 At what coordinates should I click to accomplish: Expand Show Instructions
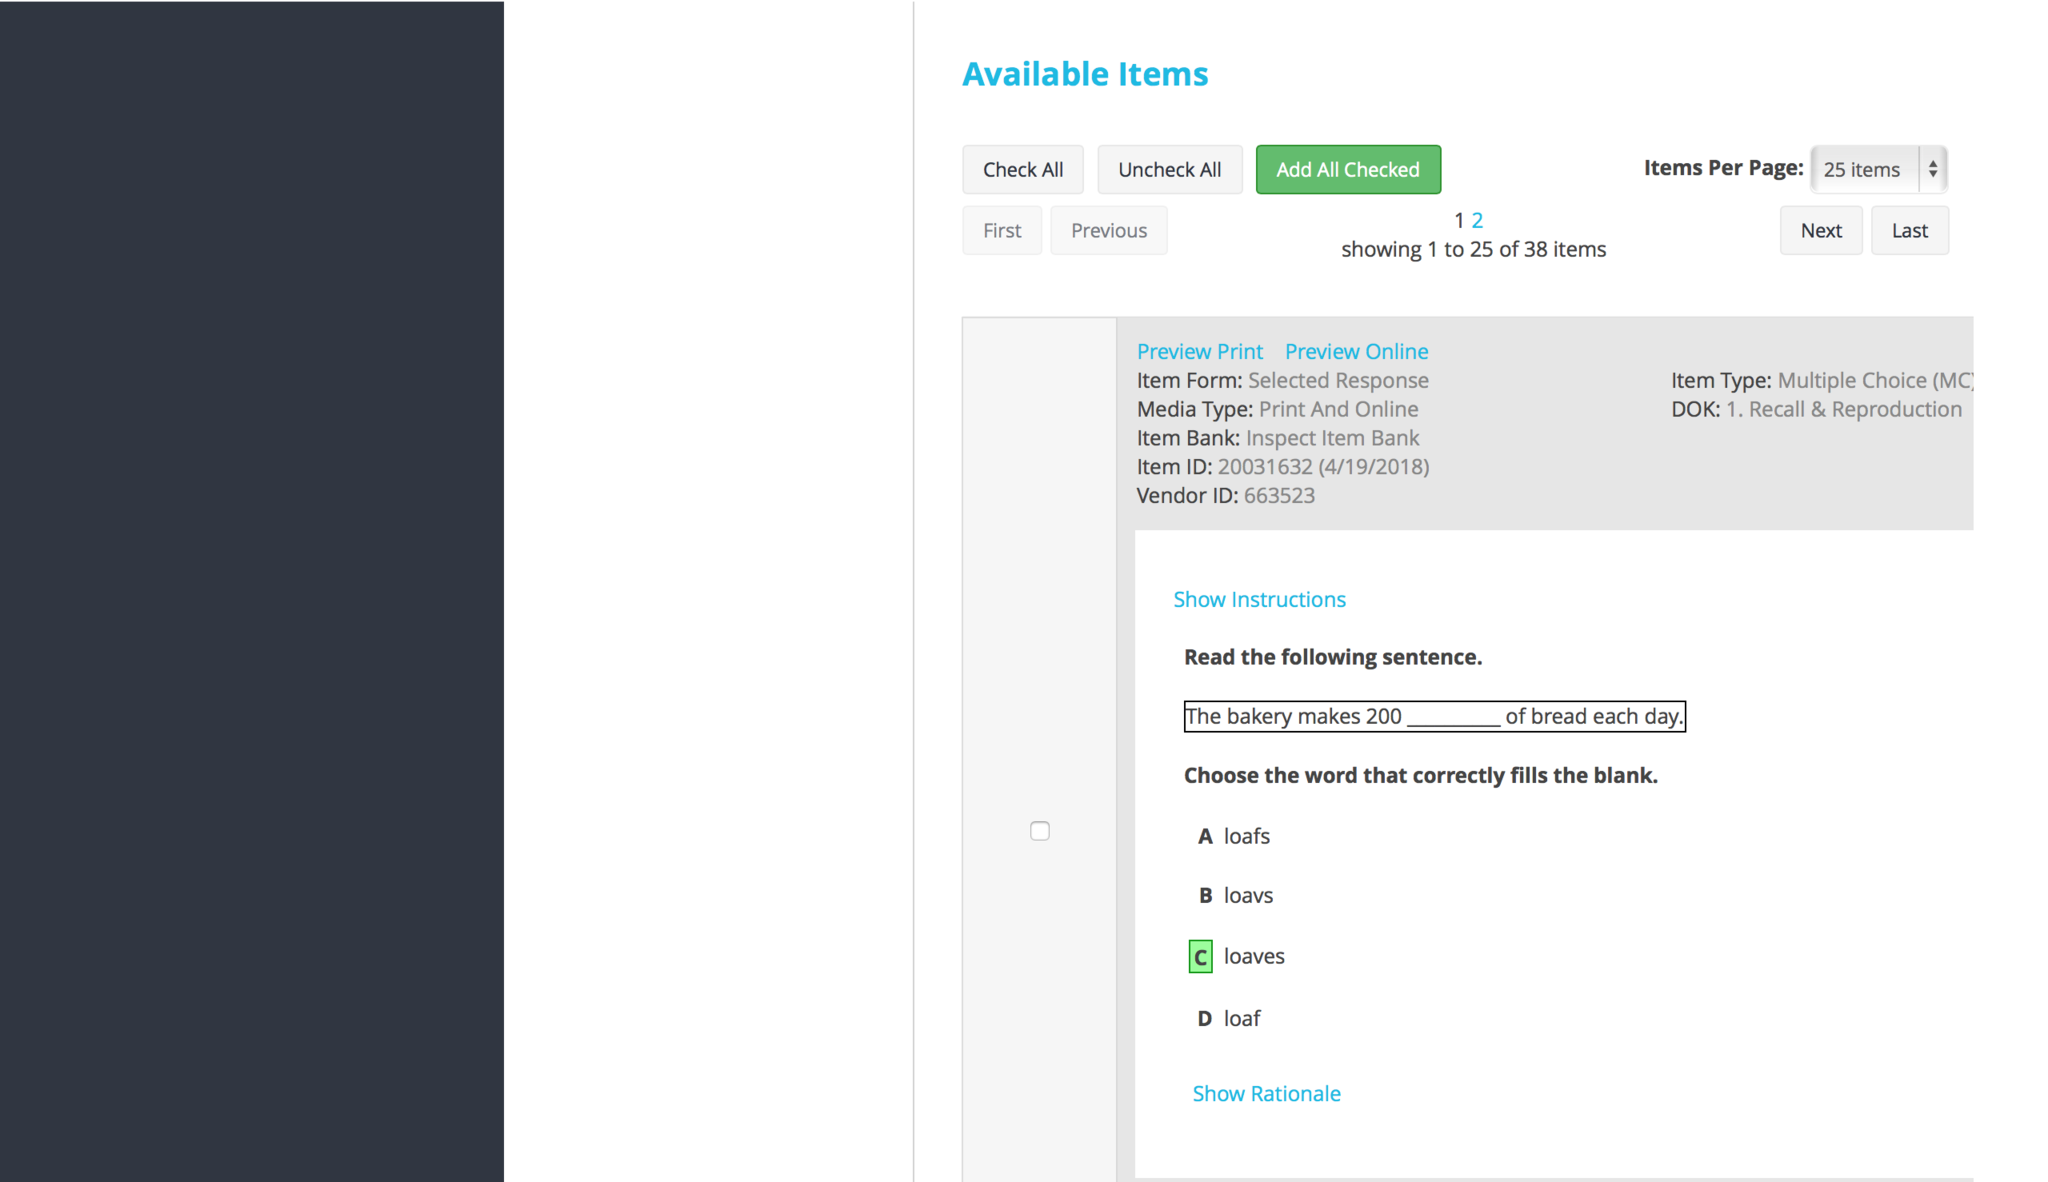(1259, 600)
